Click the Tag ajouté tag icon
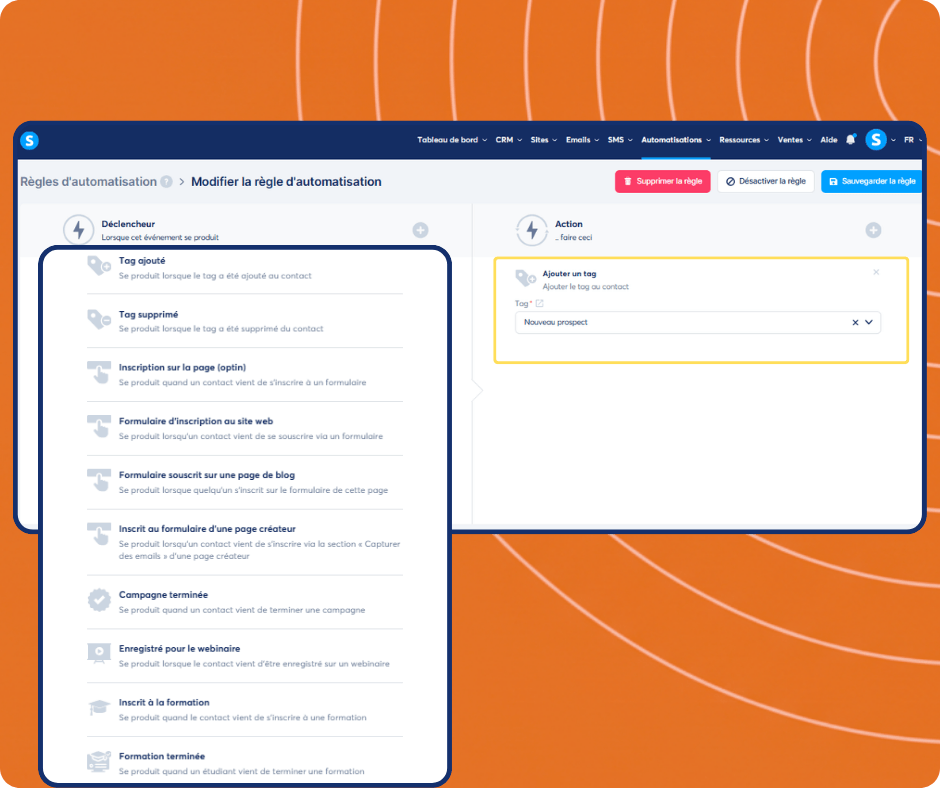 pos(99,266)
